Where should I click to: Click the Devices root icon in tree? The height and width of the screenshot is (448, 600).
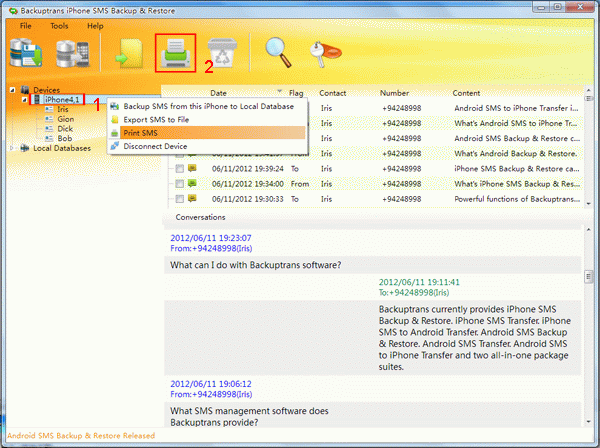click(x=25, y=90)
